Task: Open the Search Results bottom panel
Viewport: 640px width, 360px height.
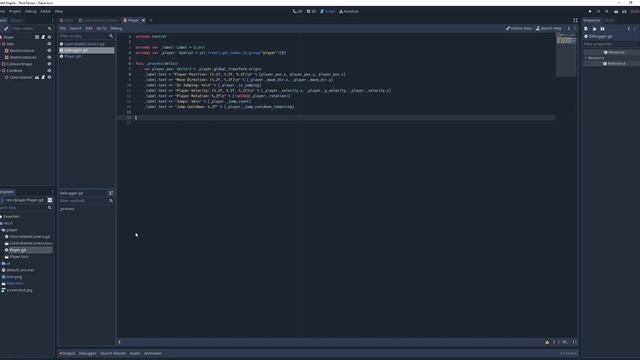Action: click(x=113, y=353)
